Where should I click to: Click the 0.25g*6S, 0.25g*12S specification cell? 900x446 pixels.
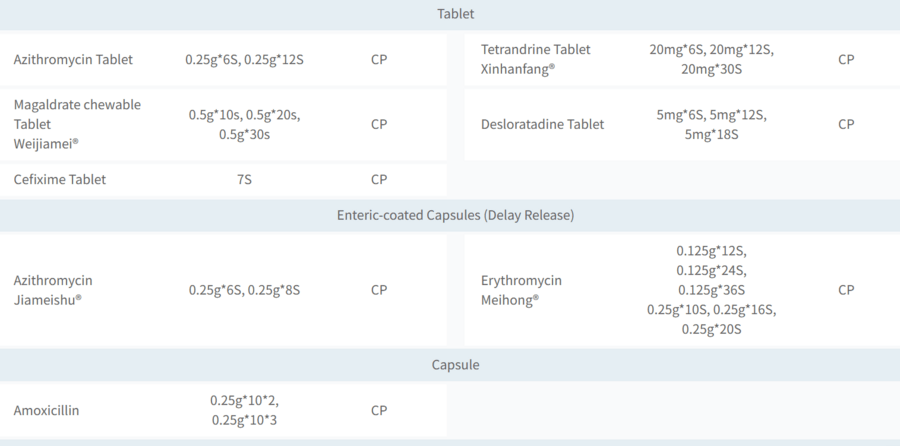[x=244, y=59]
